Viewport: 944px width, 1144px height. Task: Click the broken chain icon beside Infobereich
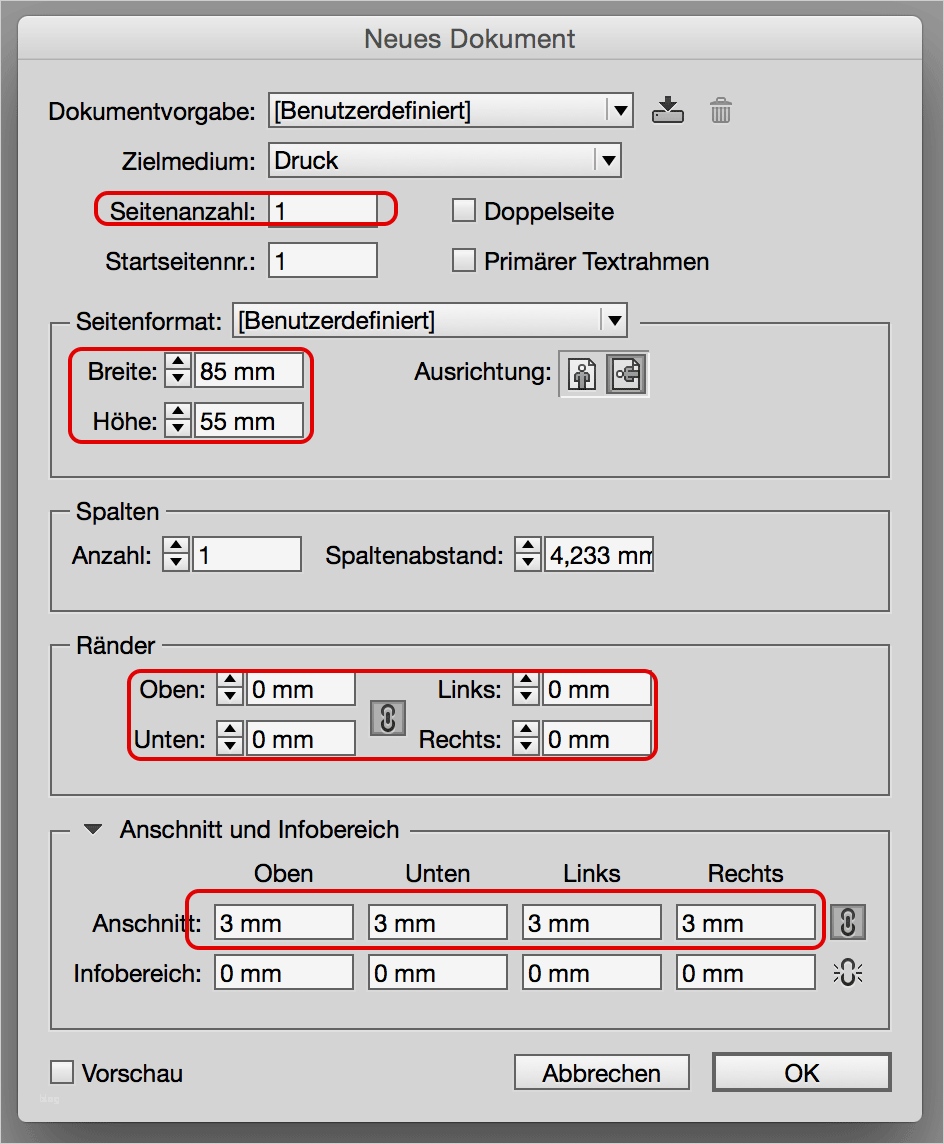point(848,971)
